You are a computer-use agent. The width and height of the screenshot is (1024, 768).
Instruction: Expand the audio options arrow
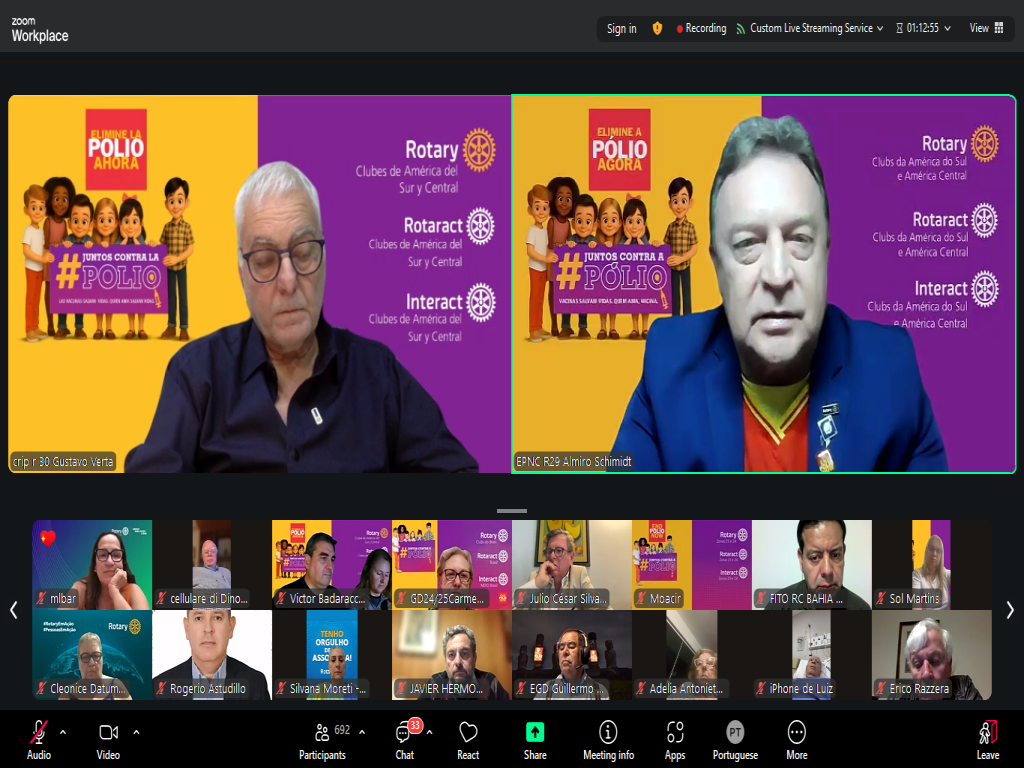point(63,731)
